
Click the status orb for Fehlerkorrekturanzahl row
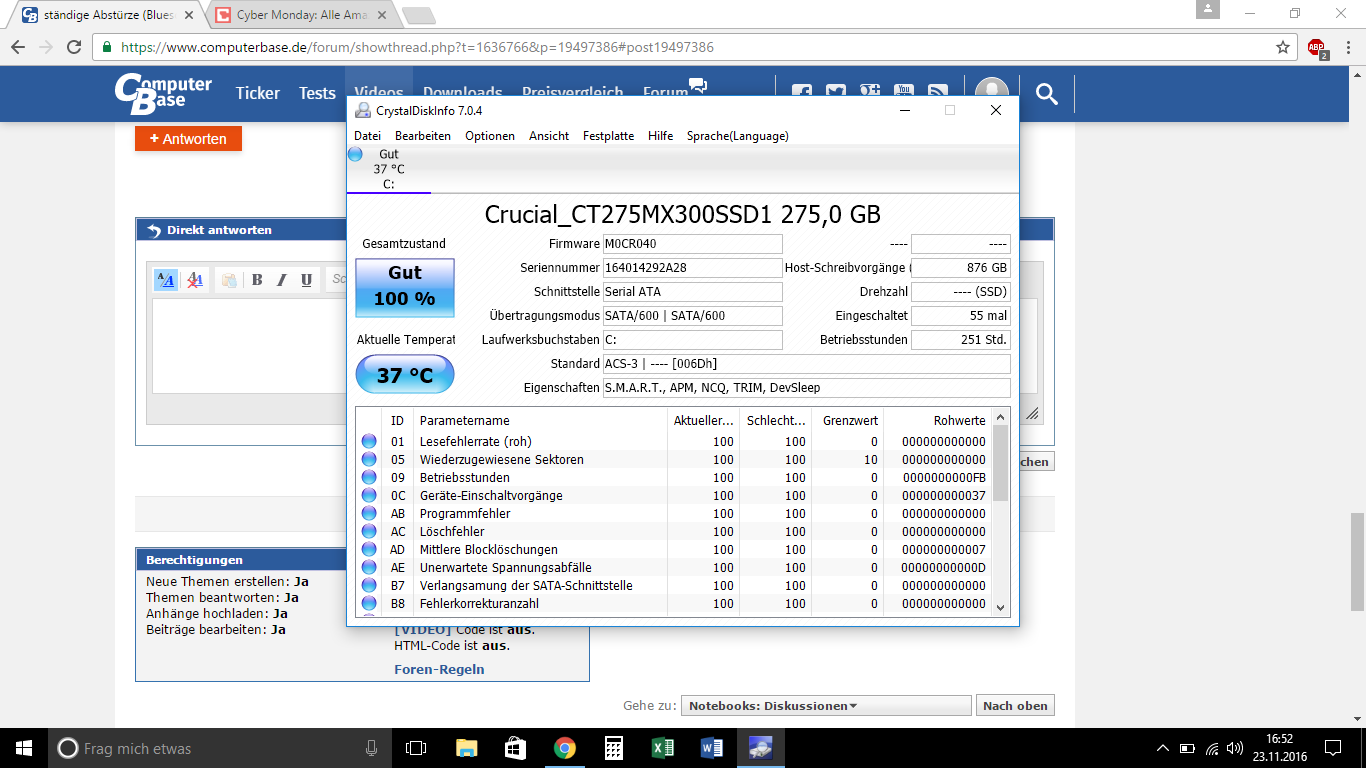369,603
